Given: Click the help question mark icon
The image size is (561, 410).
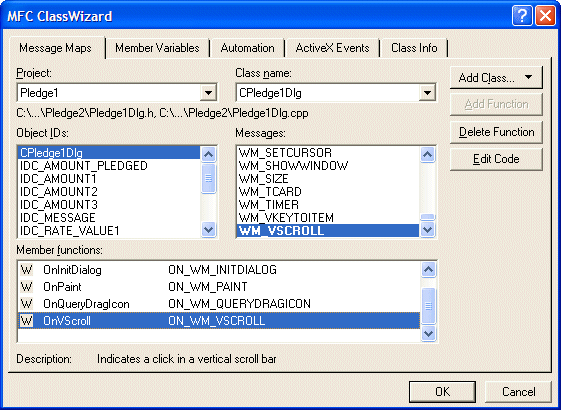Looking at the screenshot, I should click(x=522, y=16).
